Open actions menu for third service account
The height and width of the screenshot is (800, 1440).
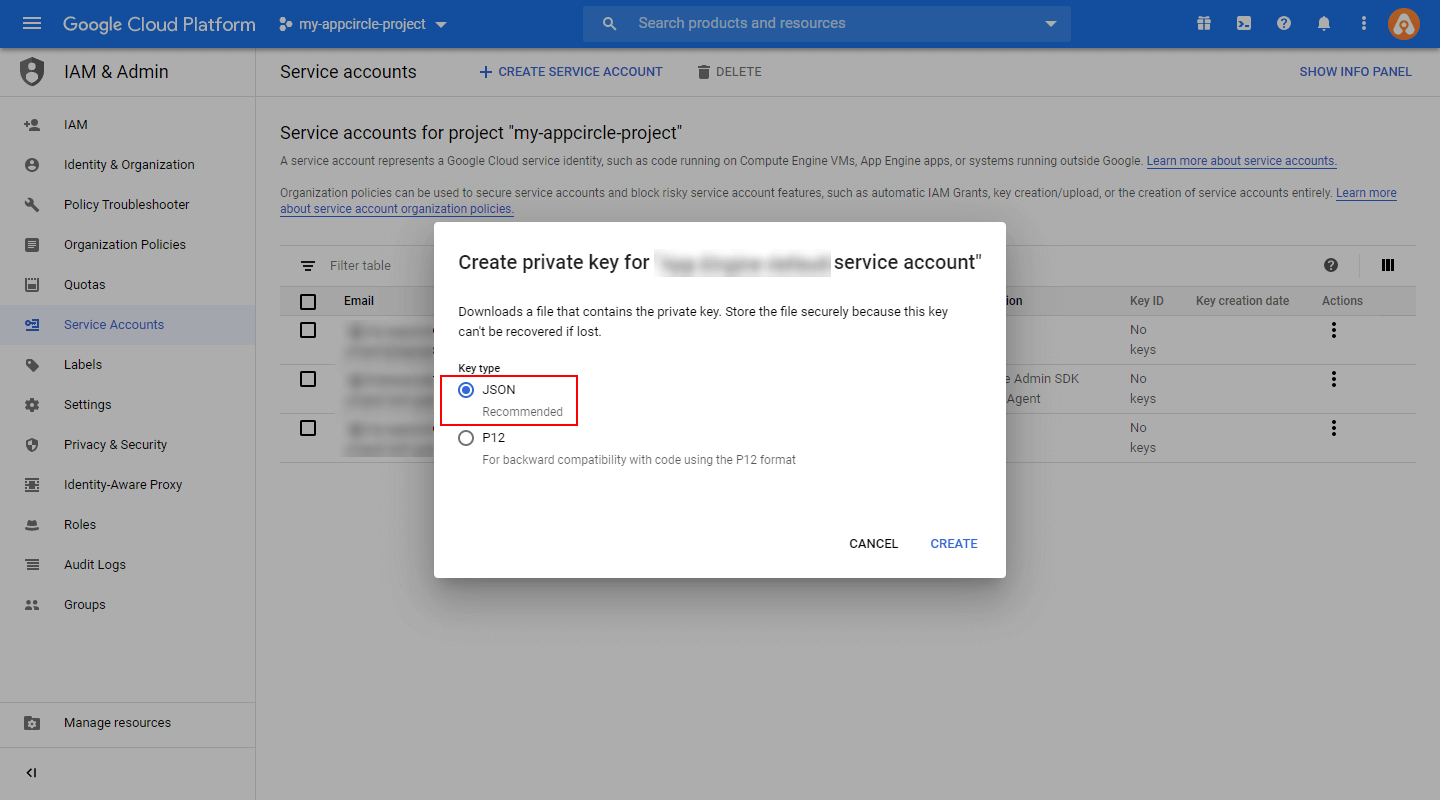1334,428
